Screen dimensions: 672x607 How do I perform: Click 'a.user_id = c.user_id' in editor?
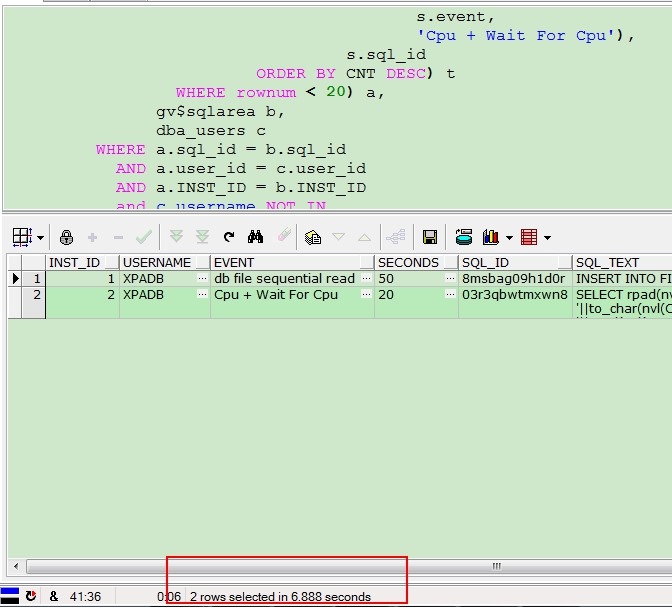[261, 168]
